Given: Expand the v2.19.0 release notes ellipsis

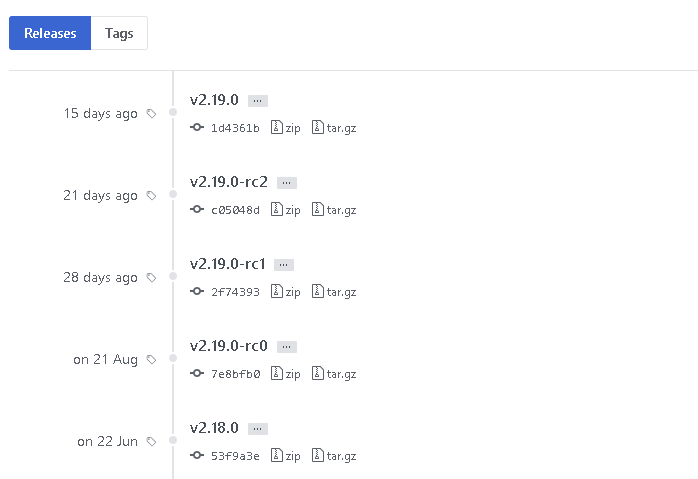Looking at the screenshot, I should point(258,101).
